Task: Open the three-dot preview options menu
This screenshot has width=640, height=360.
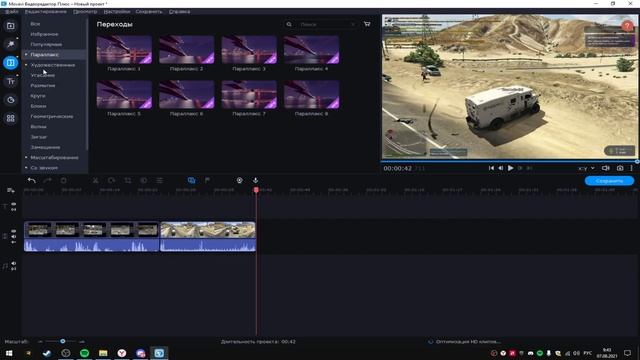Action: 631,168
